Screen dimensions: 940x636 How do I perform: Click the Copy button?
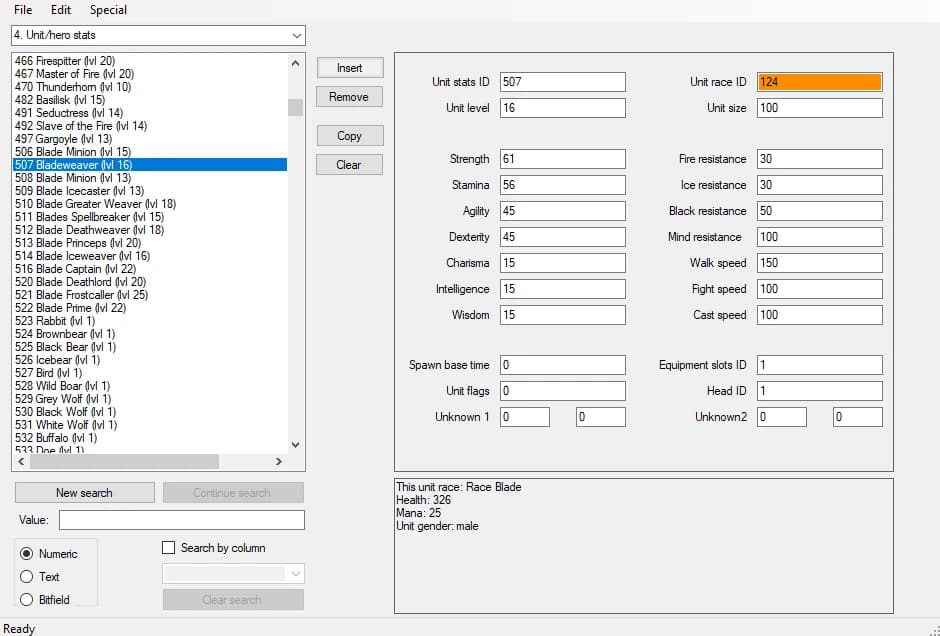350,135
